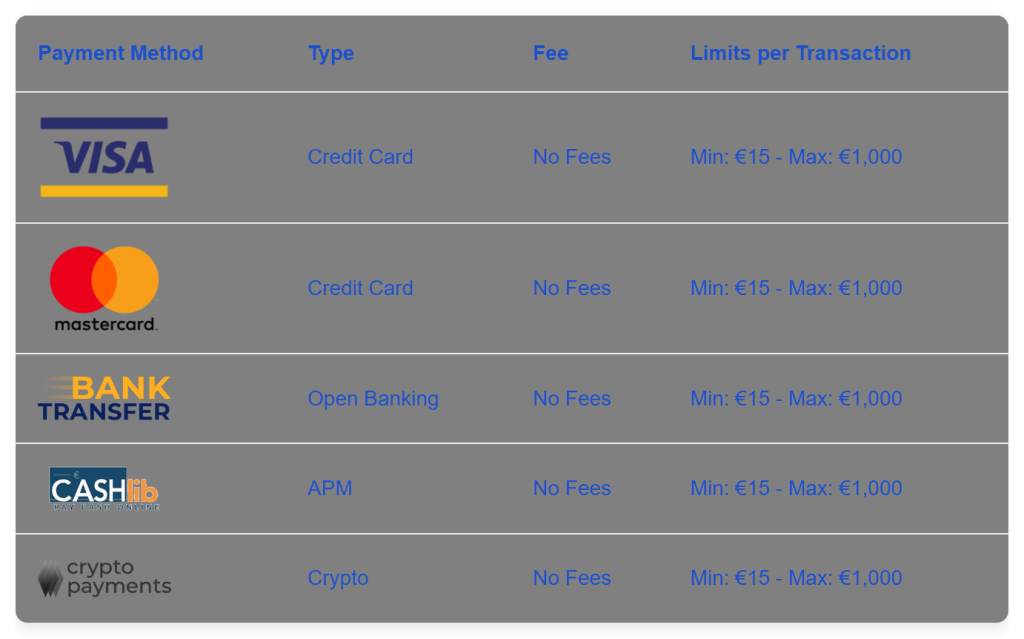
Task: Click the Fee column header
Action: (x=550, y=53)
